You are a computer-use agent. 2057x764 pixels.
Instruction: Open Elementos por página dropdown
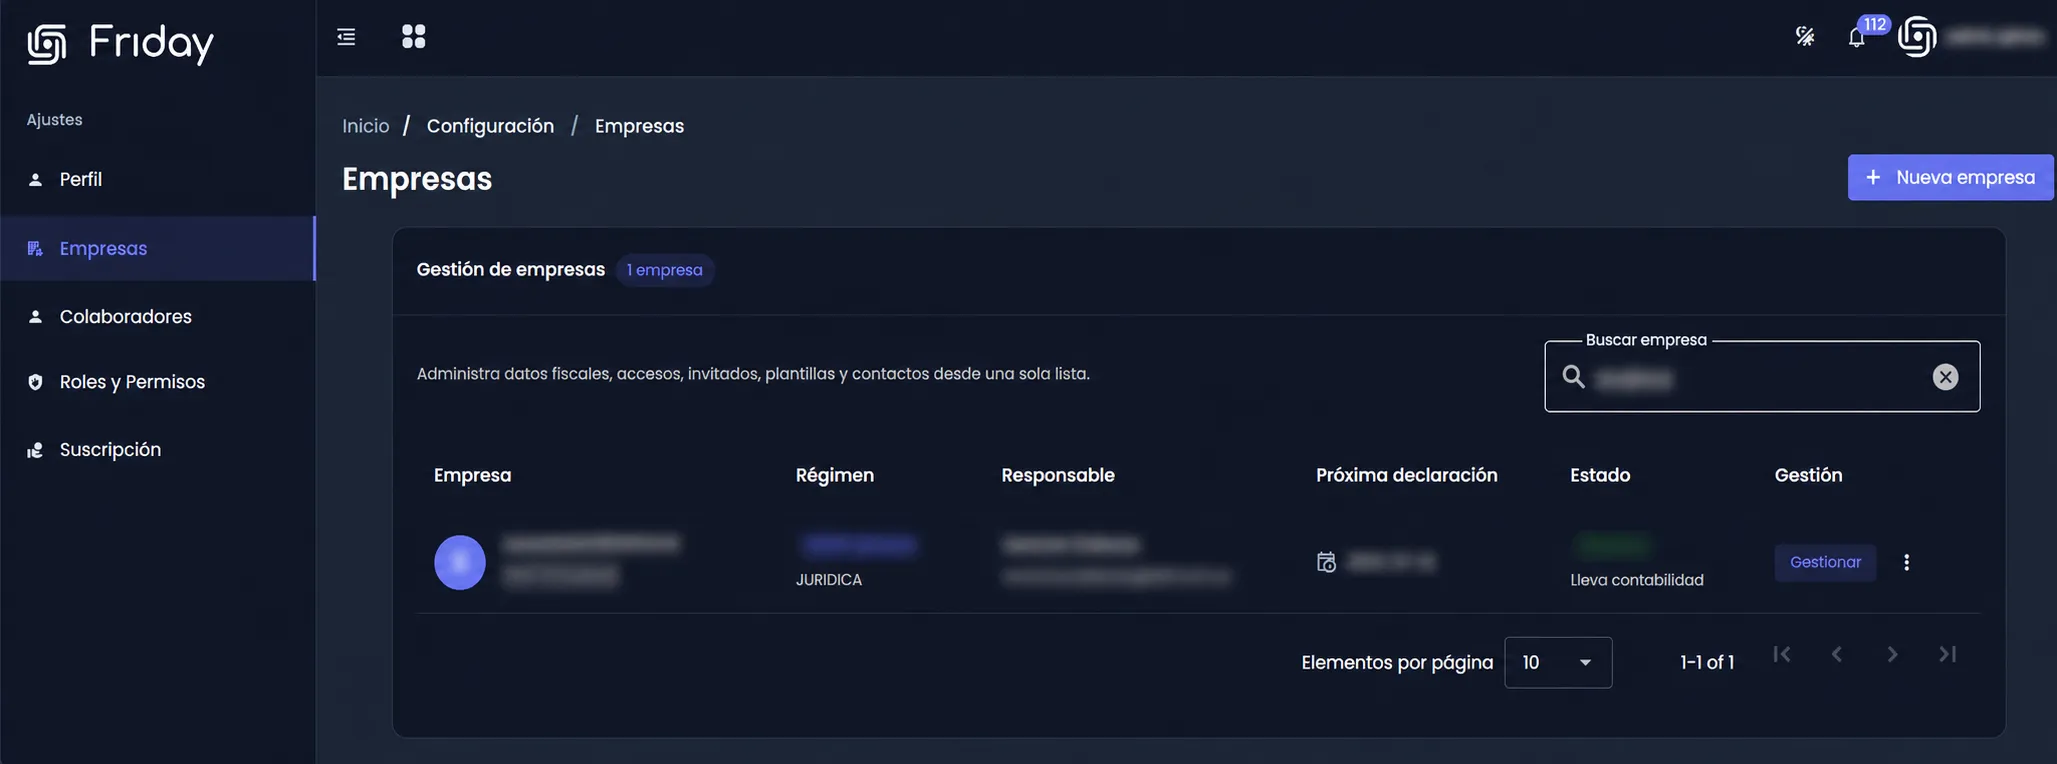1558,662
